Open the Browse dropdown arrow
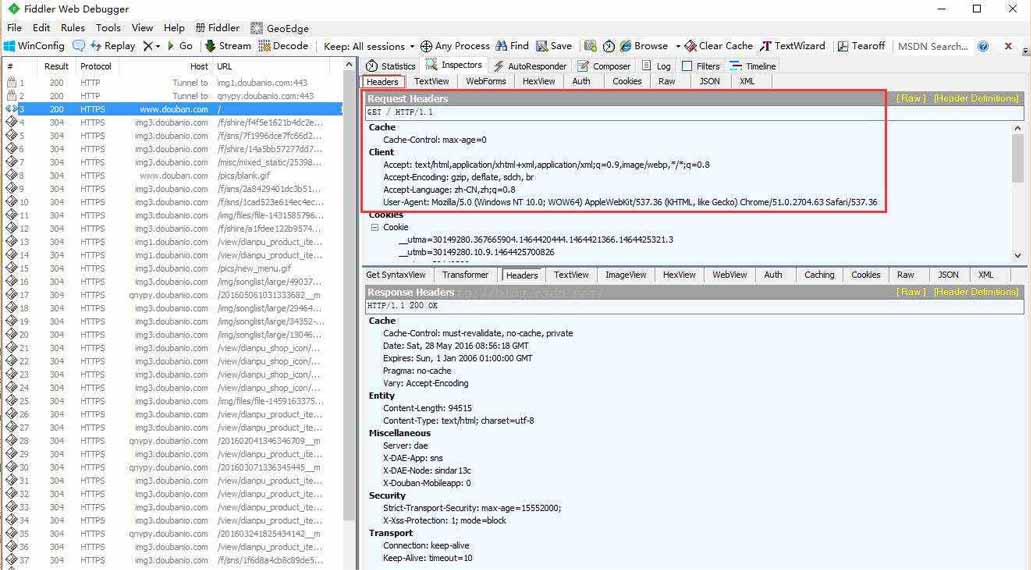The height and width of the screenshot is (570, 1031). point(678,46)
